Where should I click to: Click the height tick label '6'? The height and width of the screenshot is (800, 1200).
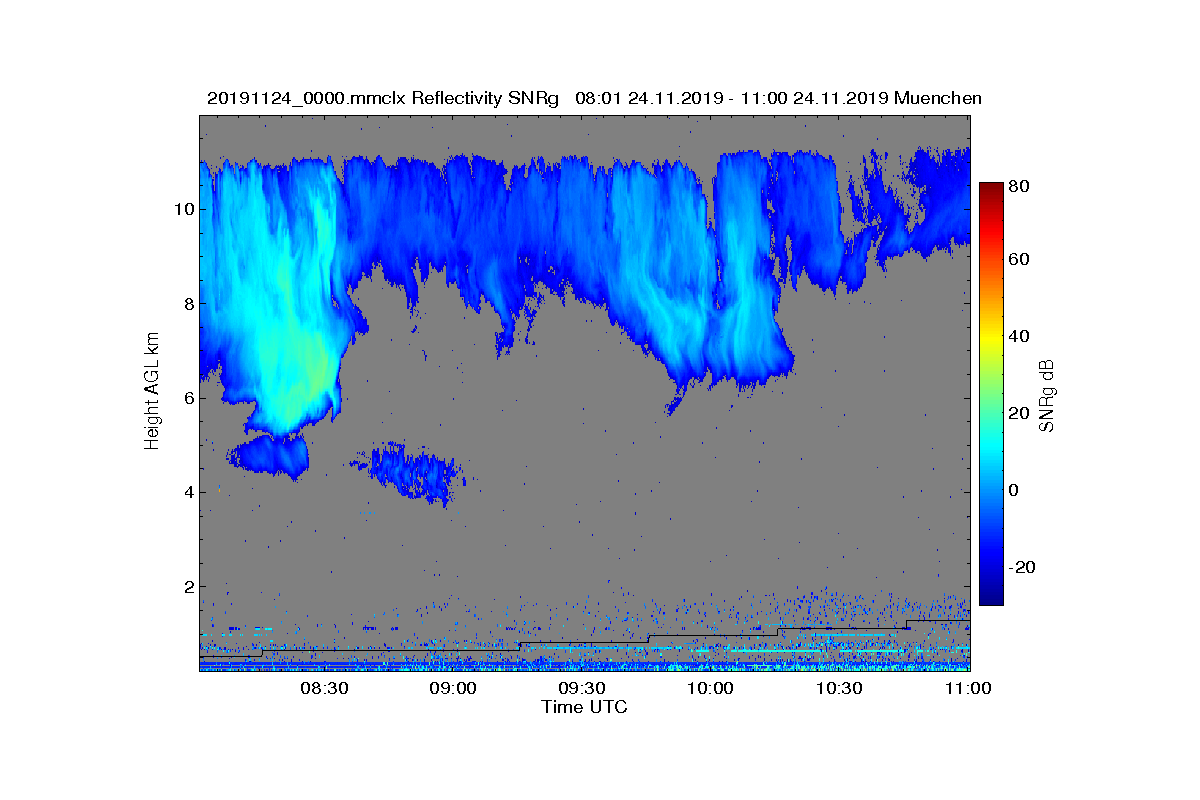[x=187, y=398]
